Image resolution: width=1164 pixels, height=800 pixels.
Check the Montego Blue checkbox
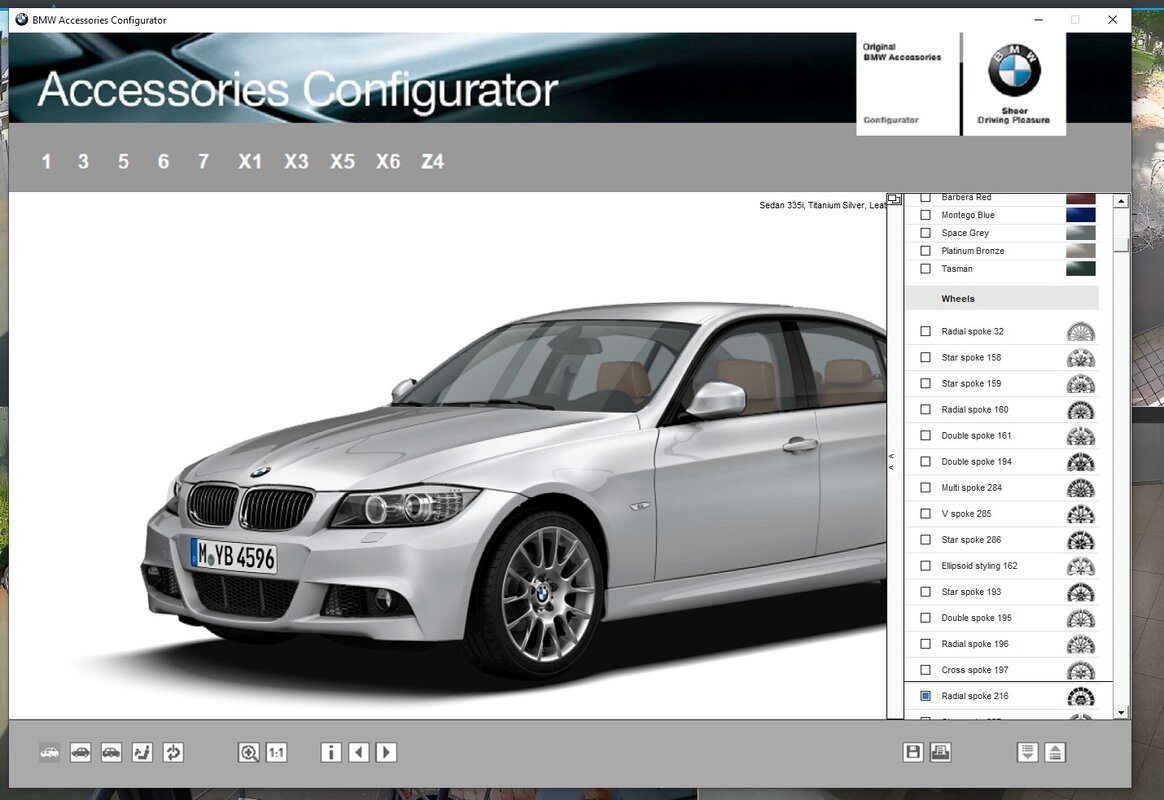pyautogui.click(x=925, y=215)
